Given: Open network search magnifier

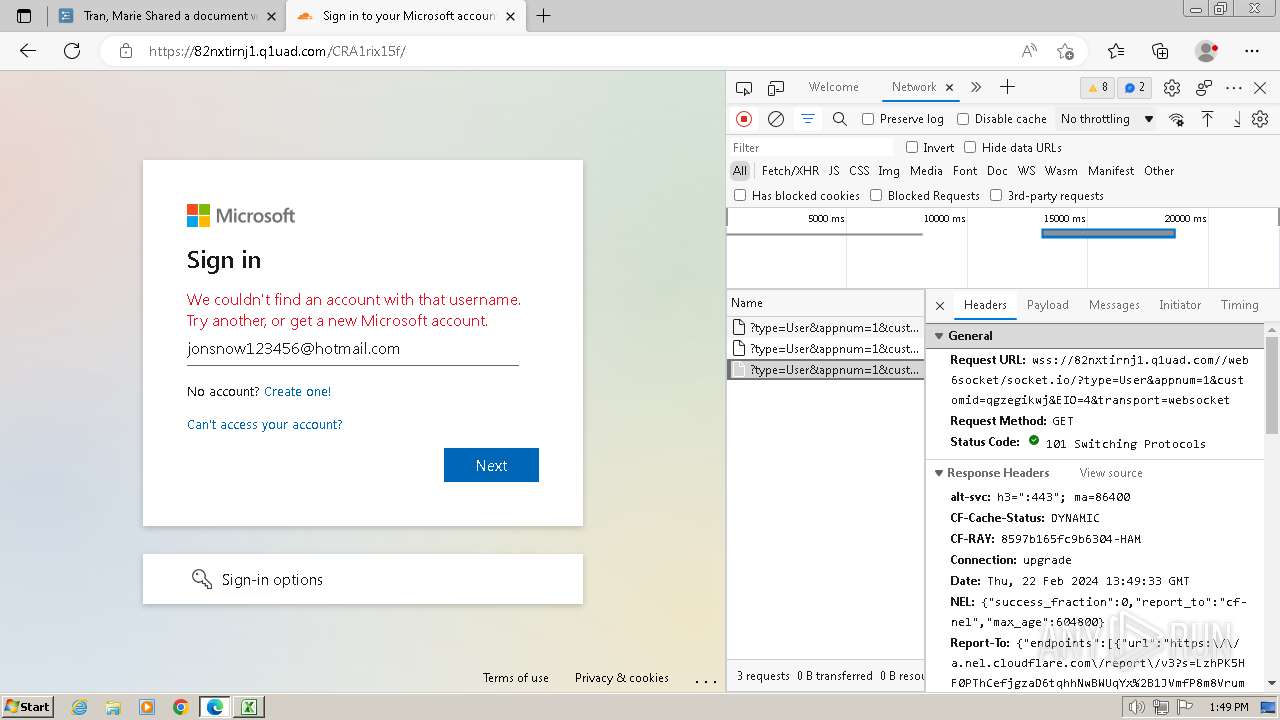Looking at the screenshot, I should tap(840, 119).
